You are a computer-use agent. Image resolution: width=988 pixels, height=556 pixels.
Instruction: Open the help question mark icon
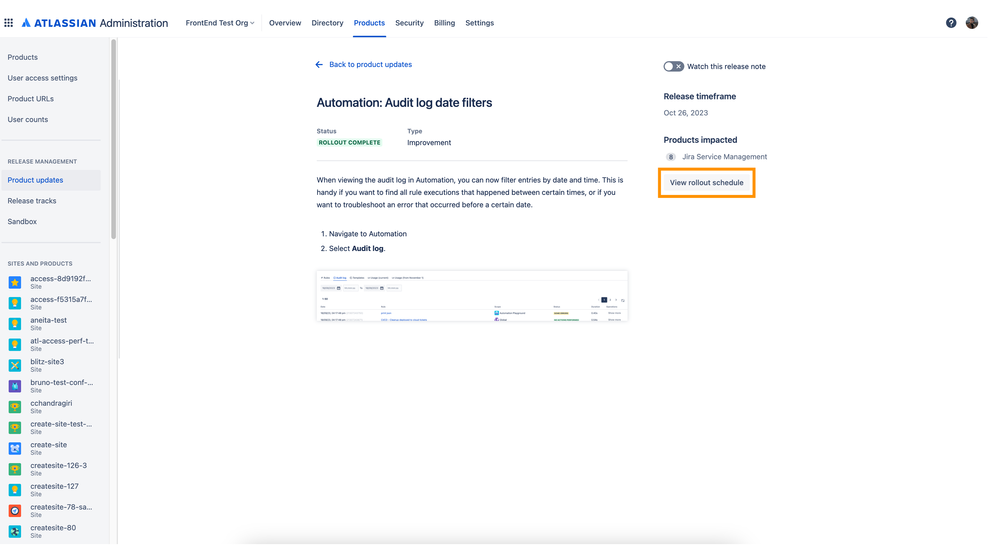point(951,23)
